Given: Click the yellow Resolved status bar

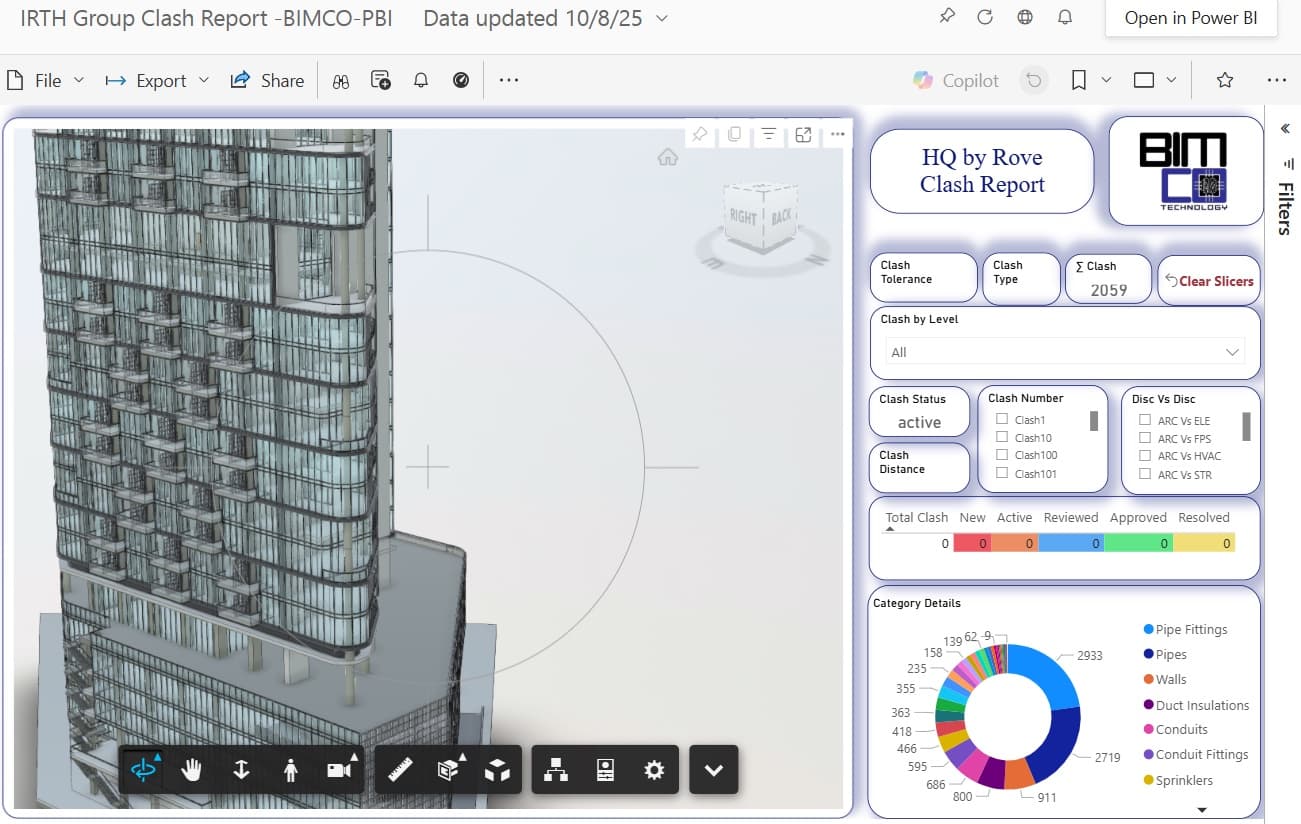Looking at the screenshot, I should (1204, 543).
